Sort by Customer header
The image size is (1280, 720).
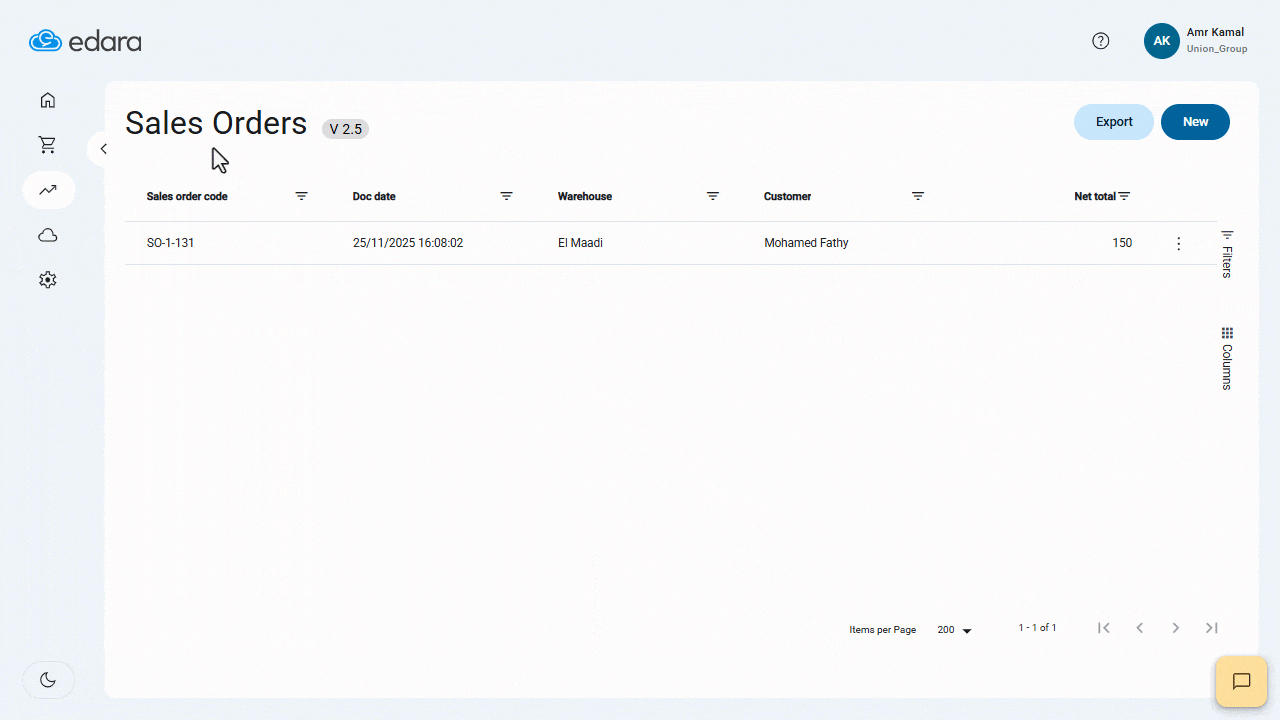click(x=787, y=196)
